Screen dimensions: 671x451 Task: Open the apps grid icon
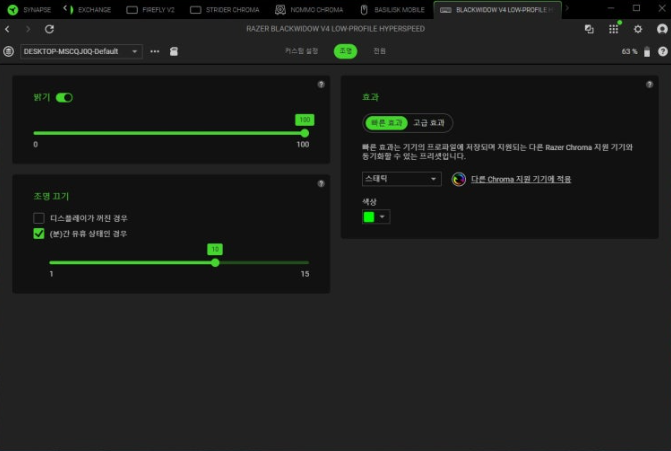pyautogui.click(x=613, y=29)
